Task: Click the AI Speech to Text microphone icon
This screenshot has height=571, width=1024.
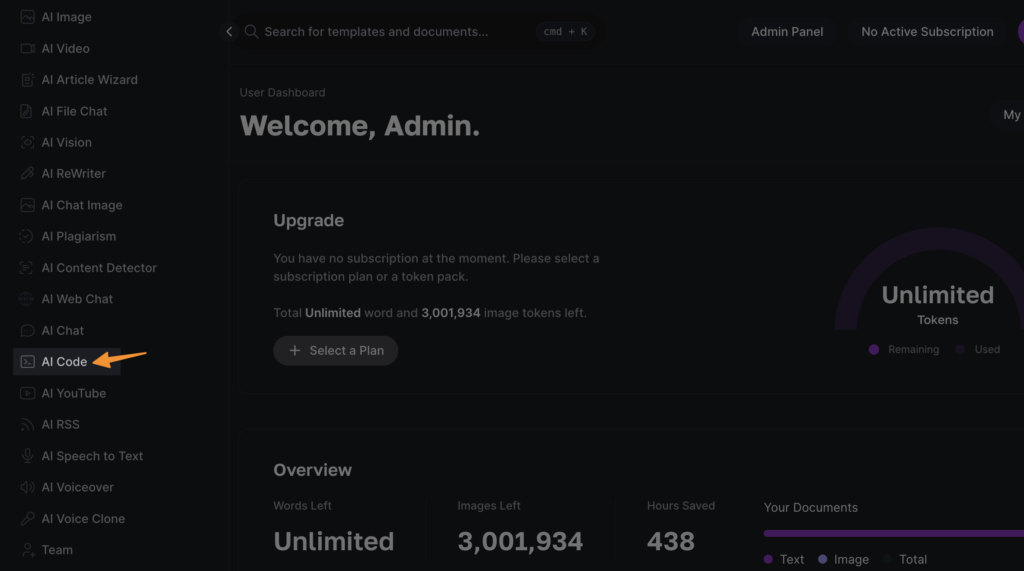Action: 28,456
